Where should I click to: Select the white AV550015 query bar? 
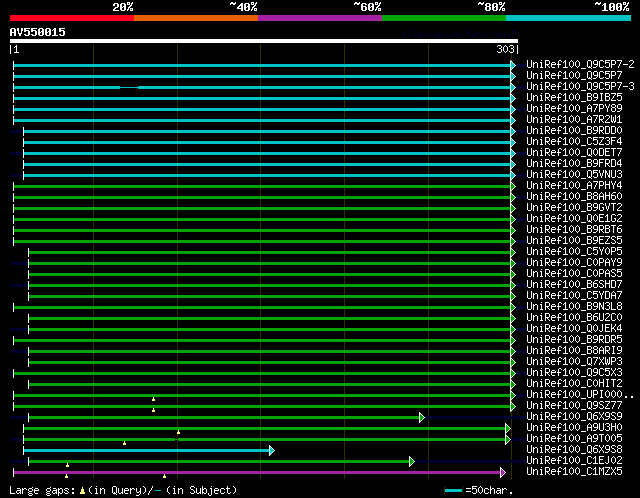coord(264,41)
